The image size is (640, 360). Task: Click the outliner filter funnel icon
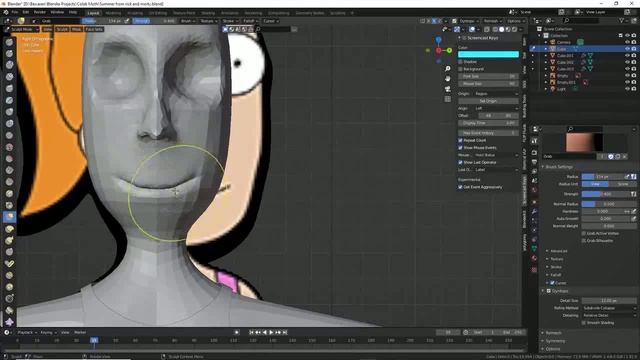pos(622,20)
